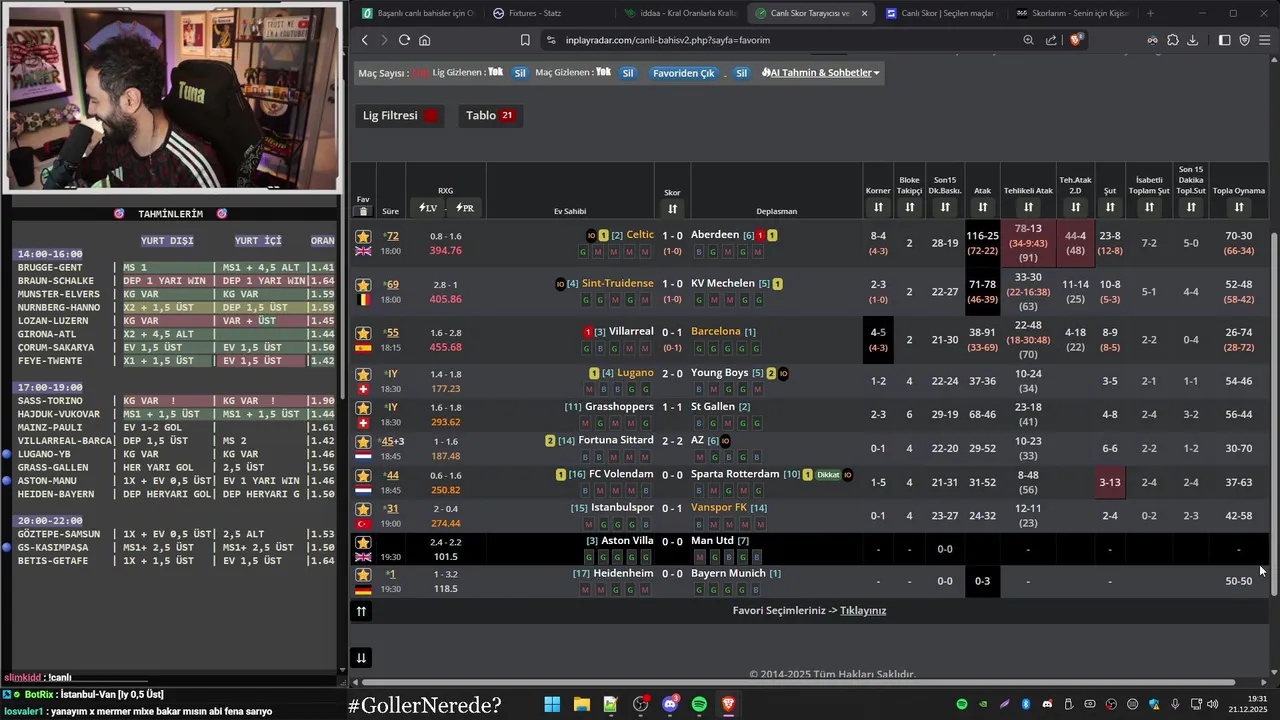Click the streamer webcam thumbnail
The width and height of the screenshot is (1280, 720).
(171, 97)
